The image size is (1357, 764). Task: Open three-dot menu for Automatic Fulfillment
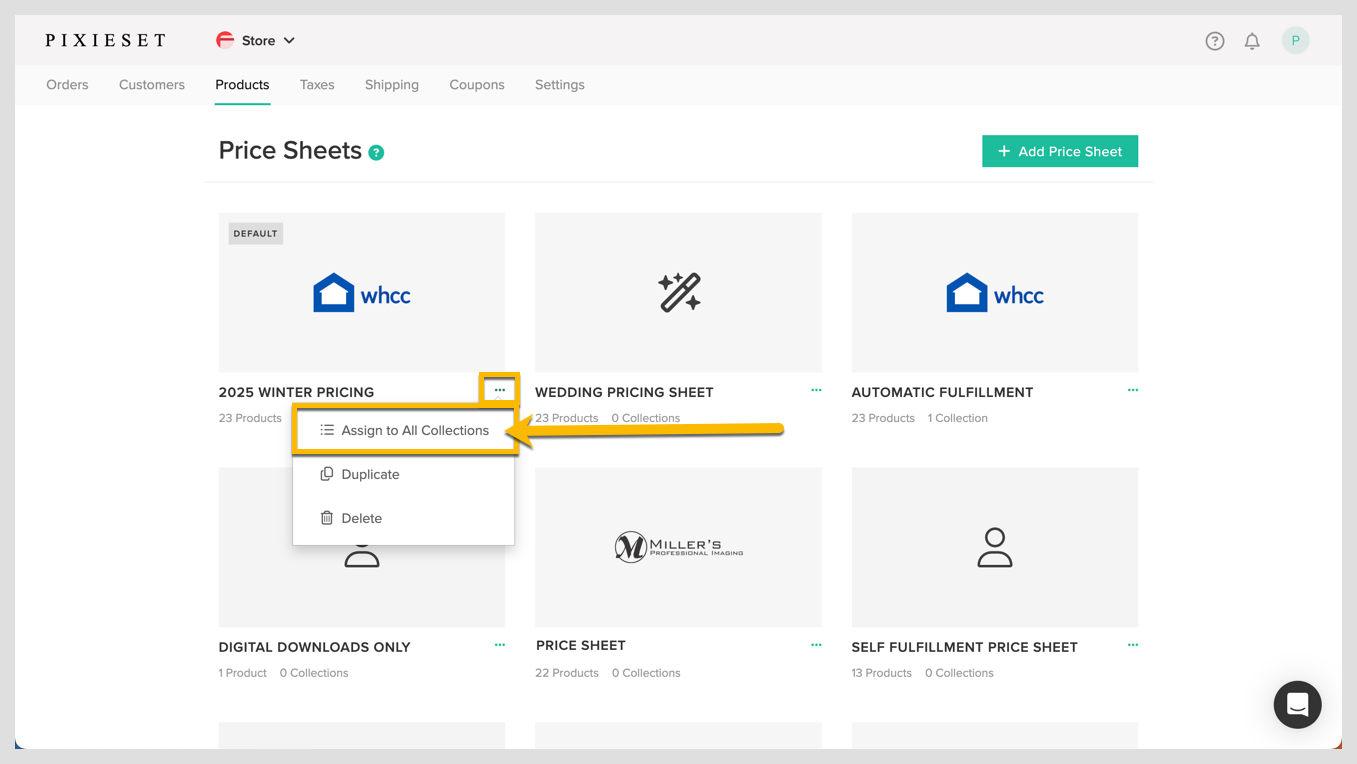point(1133,390)
